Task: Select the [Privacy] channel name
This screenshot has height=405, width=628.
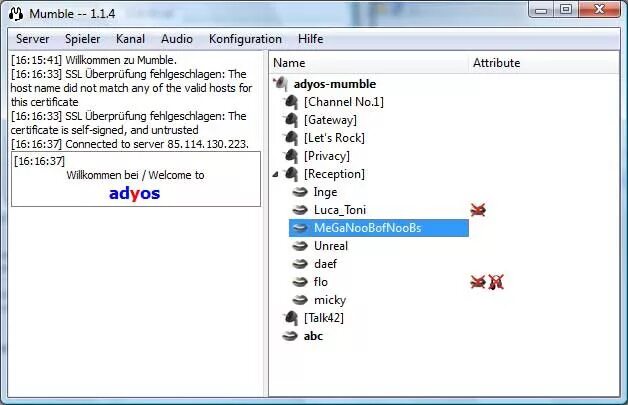Action: (x=327, y=156)
